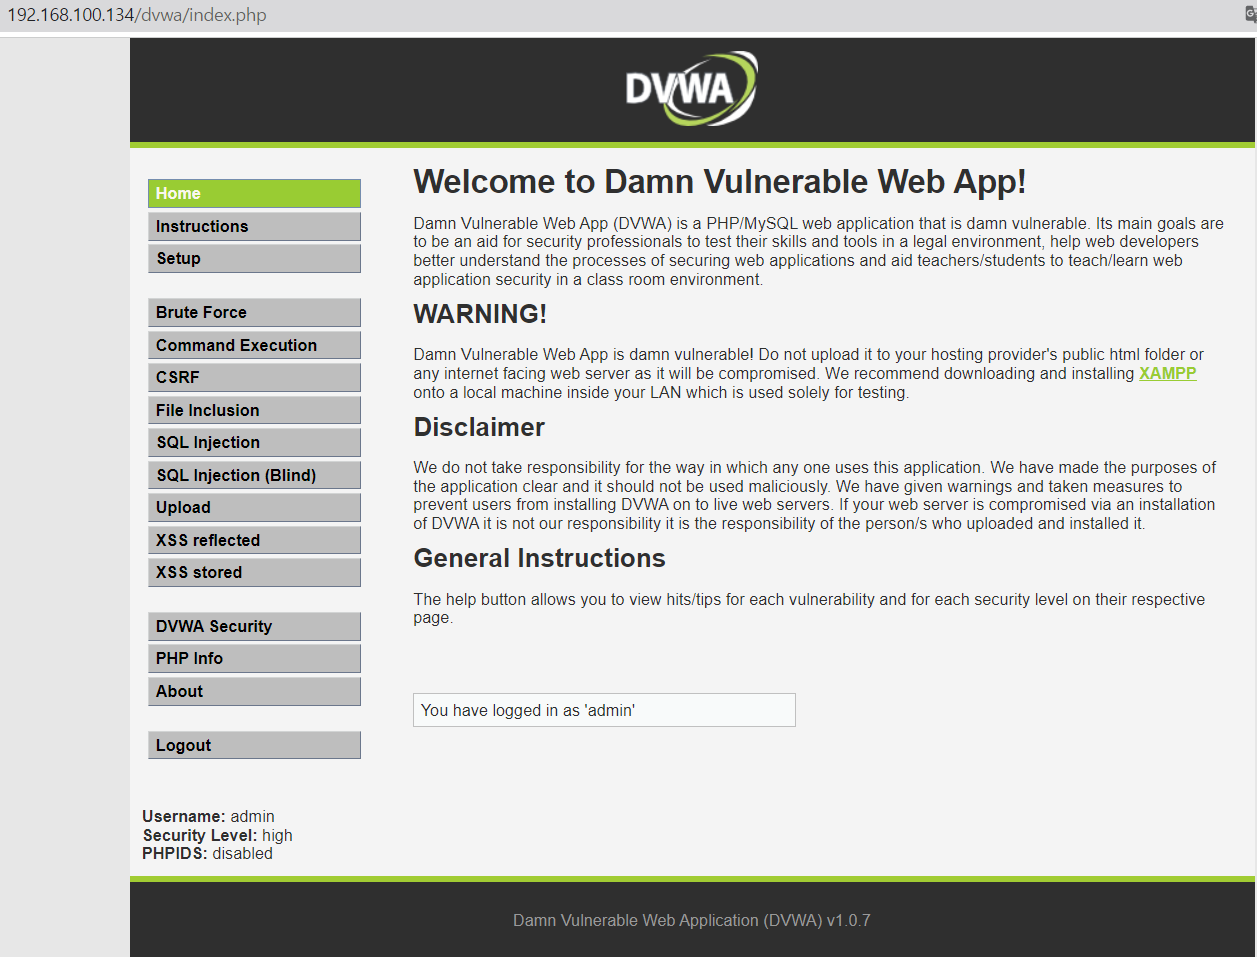This screenshot has width=1257, height=957.
Task: Open the Brute Force vulnerability page
Action: [x=254, y=312]
